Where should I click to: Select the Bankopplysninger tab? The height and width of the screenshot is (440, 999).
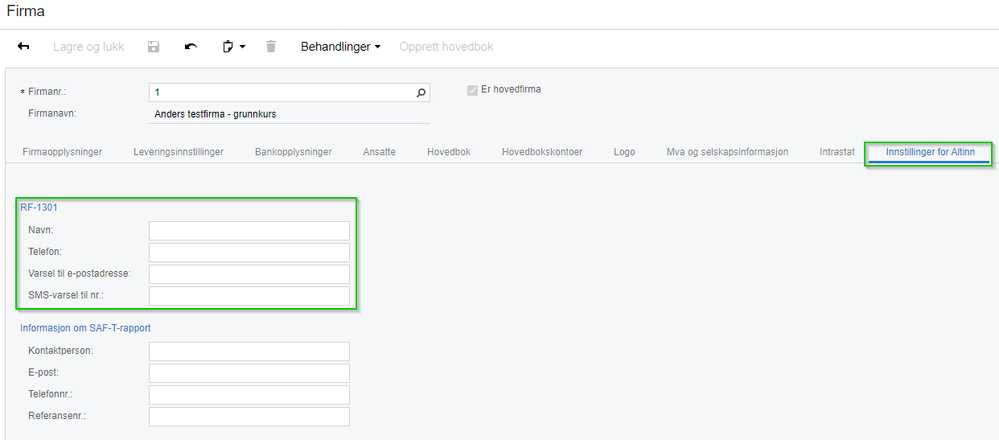pyautogui.click(x=293, y=152)
